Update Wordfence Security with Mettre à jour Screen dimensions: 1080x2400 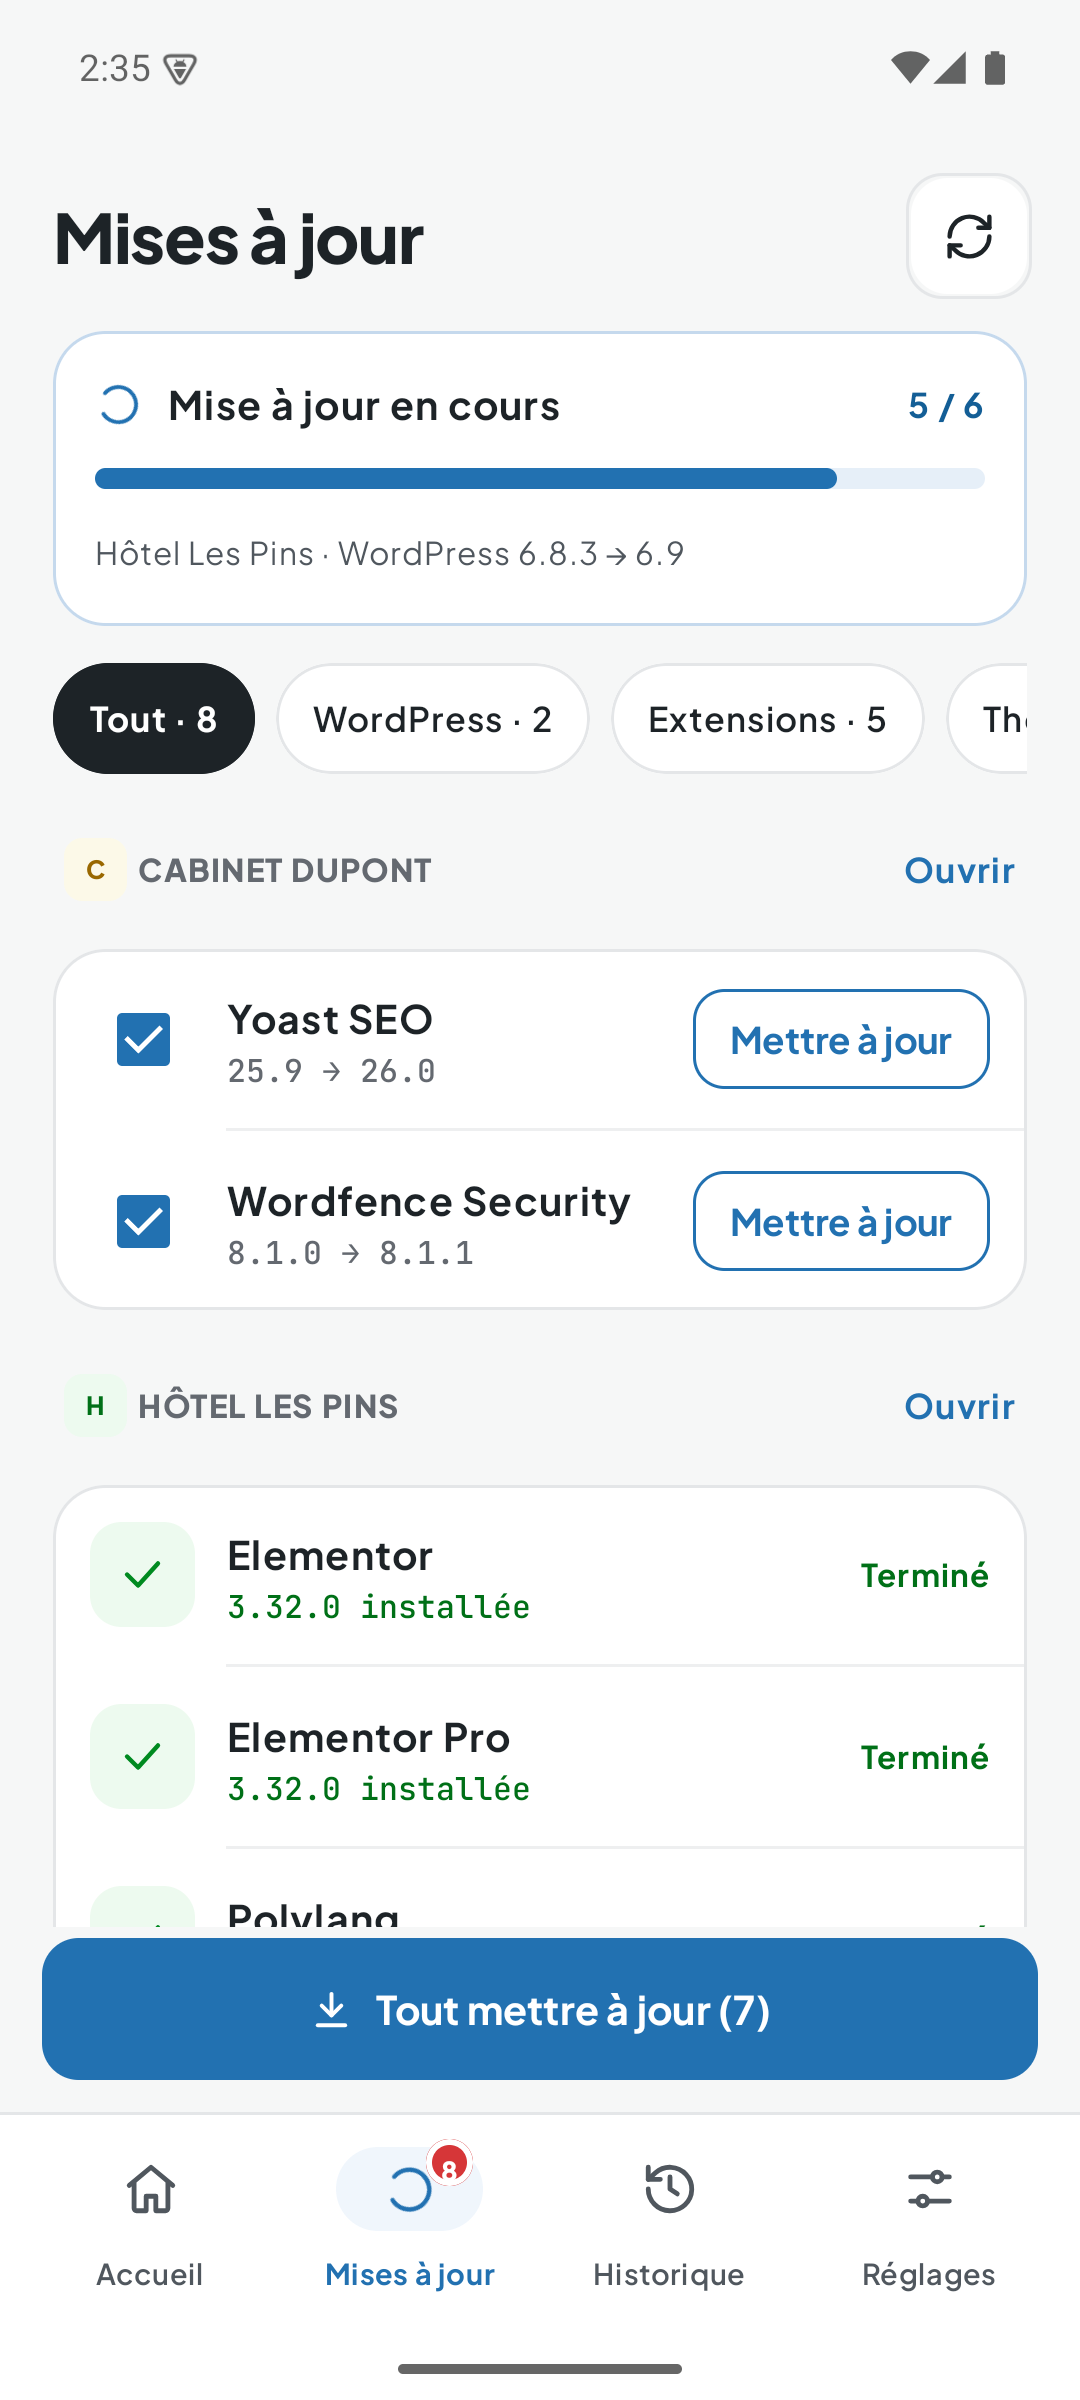pyautogui.click(x=841, y=1222)
